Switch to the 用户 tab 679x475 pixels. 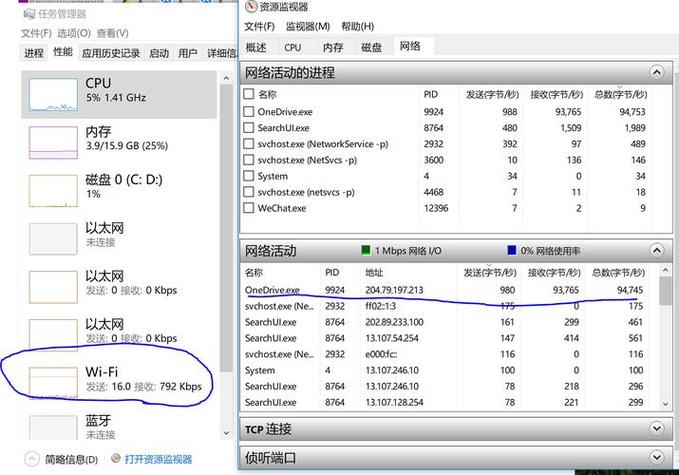coord(188,53)
